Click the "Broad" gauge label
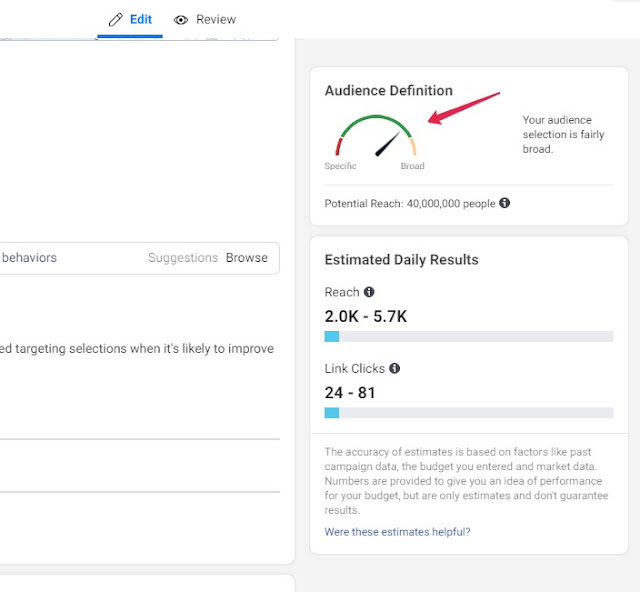The image size is (640, 592). 412,167
